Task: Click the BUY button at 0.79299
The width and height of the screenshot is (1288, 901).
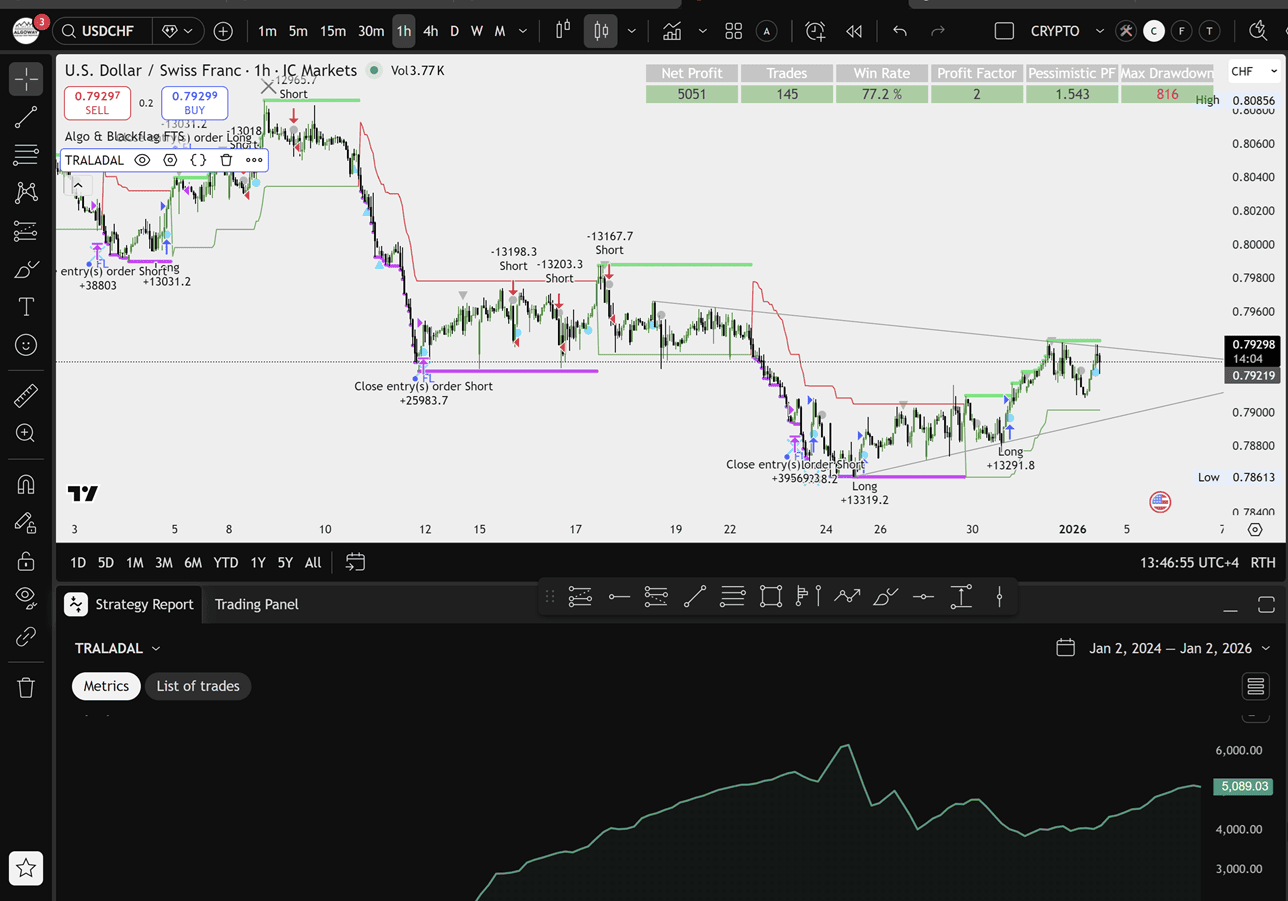Action: pos(194,104)
